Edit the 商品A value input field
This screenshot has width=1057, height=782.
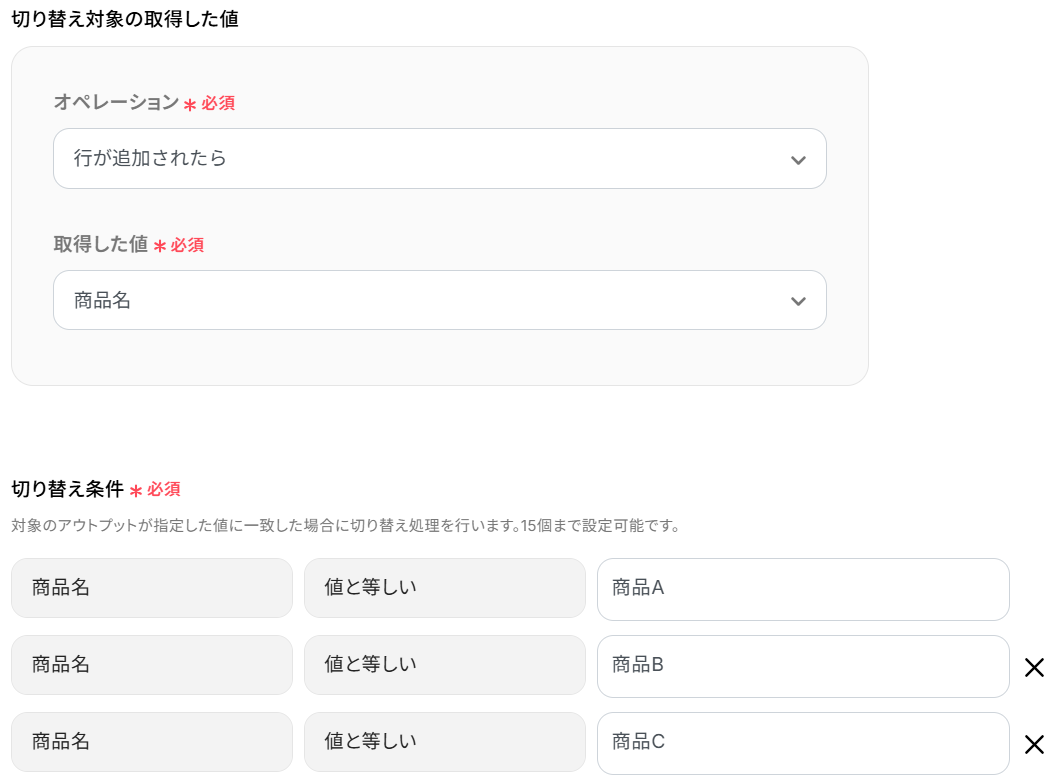click(802, 589)
